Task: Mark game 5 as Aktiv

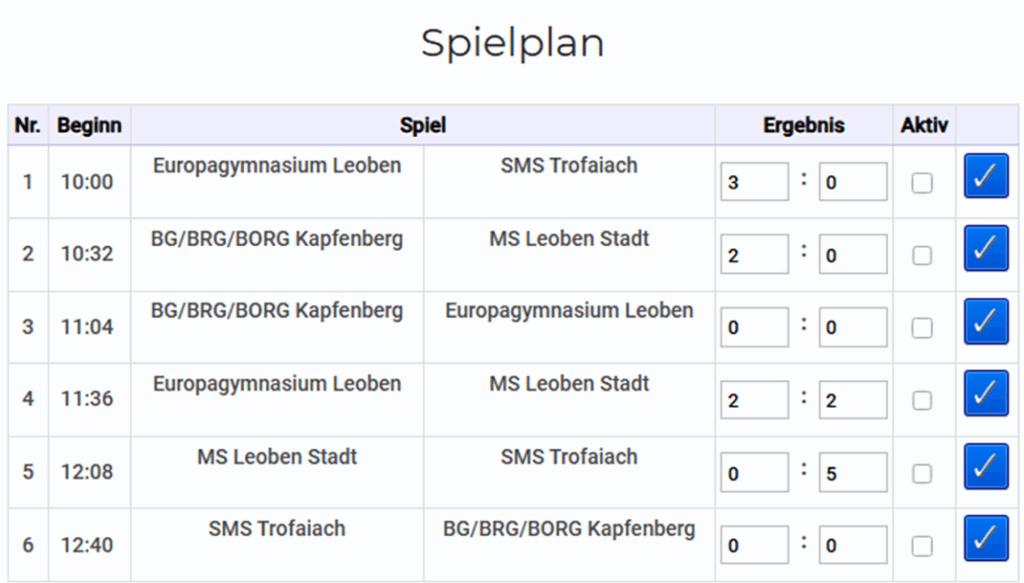Action: tap(922, 474)
